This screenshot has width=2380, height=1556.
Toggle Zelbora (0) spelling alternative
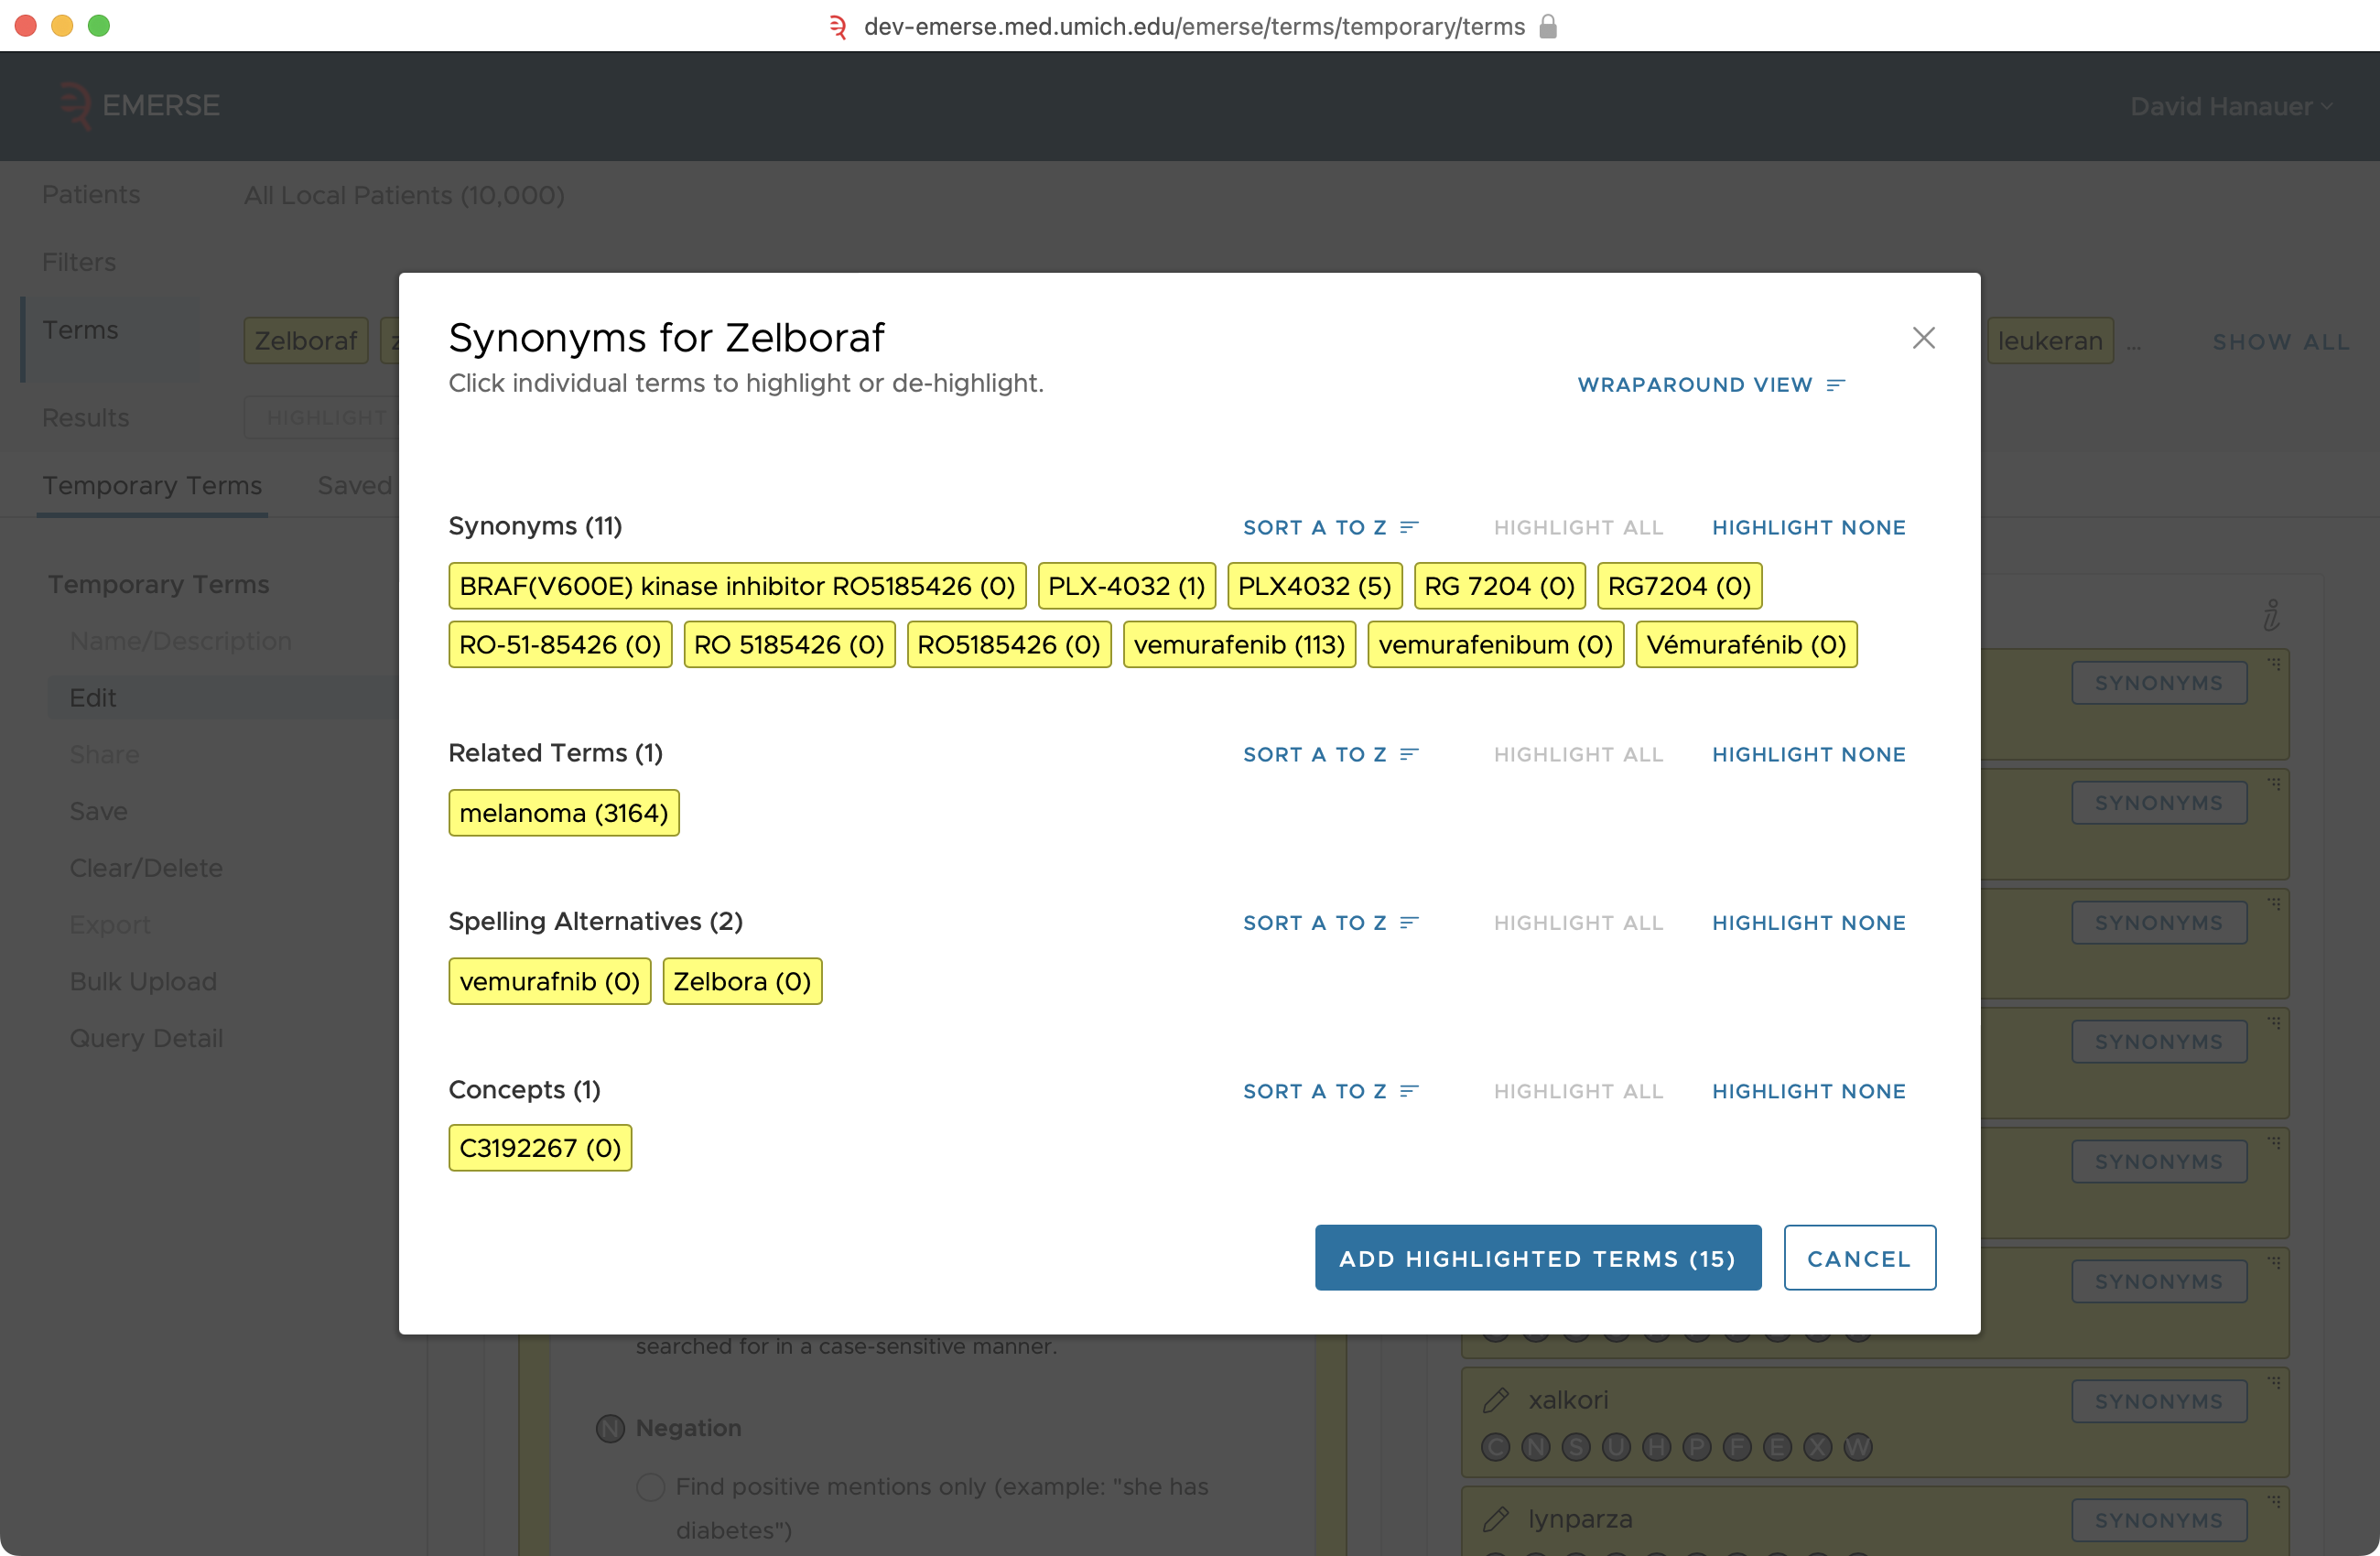pyautogui.click(x=742, y=981)
